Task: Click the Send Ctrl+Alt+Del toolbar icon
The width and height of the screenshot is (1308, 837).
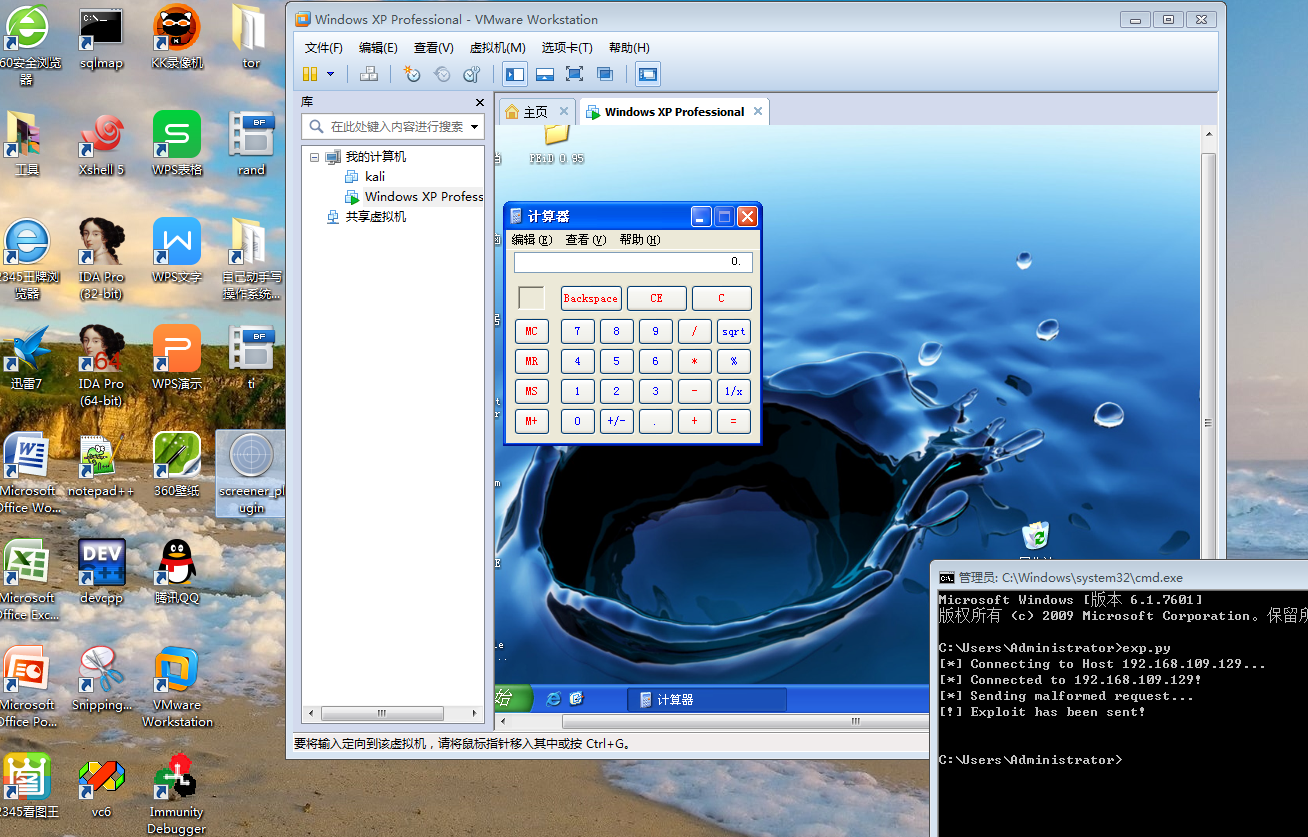Action: pyautogui.click(x=369, y=74)
